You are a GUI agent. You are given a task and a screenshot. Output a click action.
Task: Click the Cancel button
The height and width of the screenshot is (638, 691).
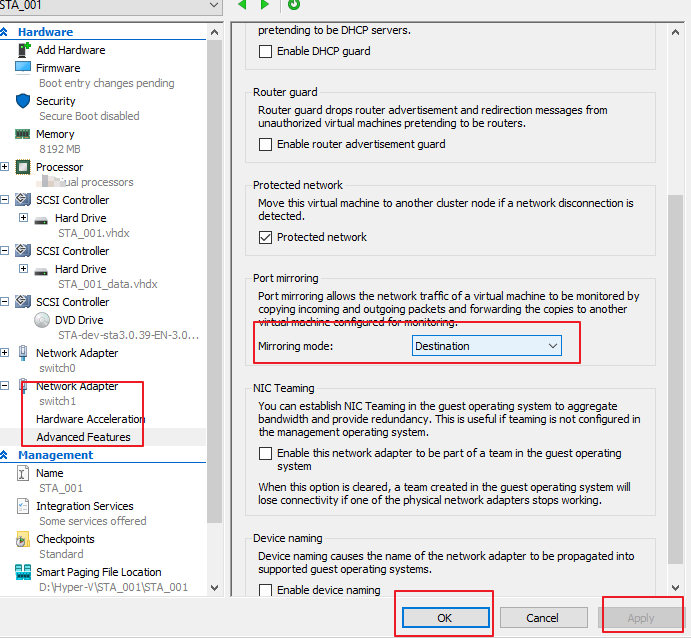point(543,618)
